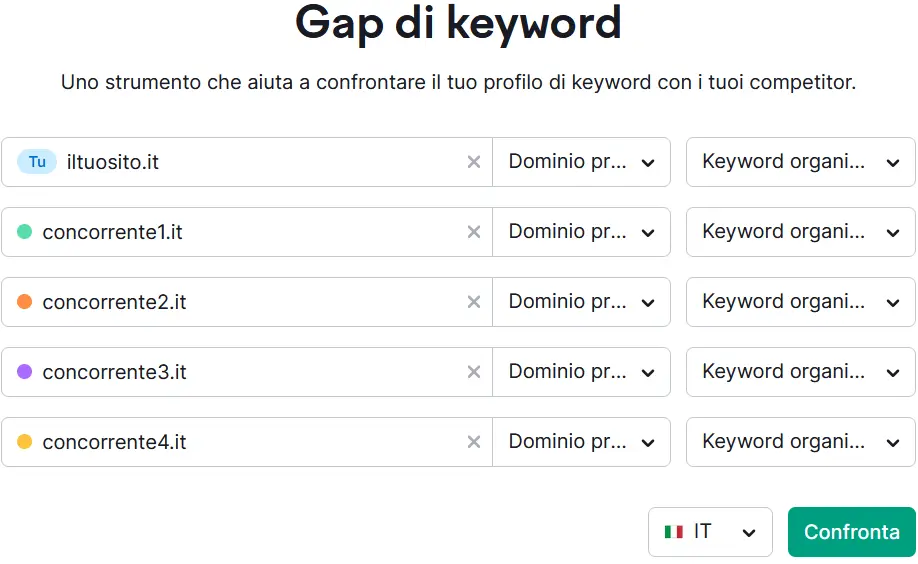
Task: Click the orange dot beside concorrente2.it
Action: pos(25,302)
